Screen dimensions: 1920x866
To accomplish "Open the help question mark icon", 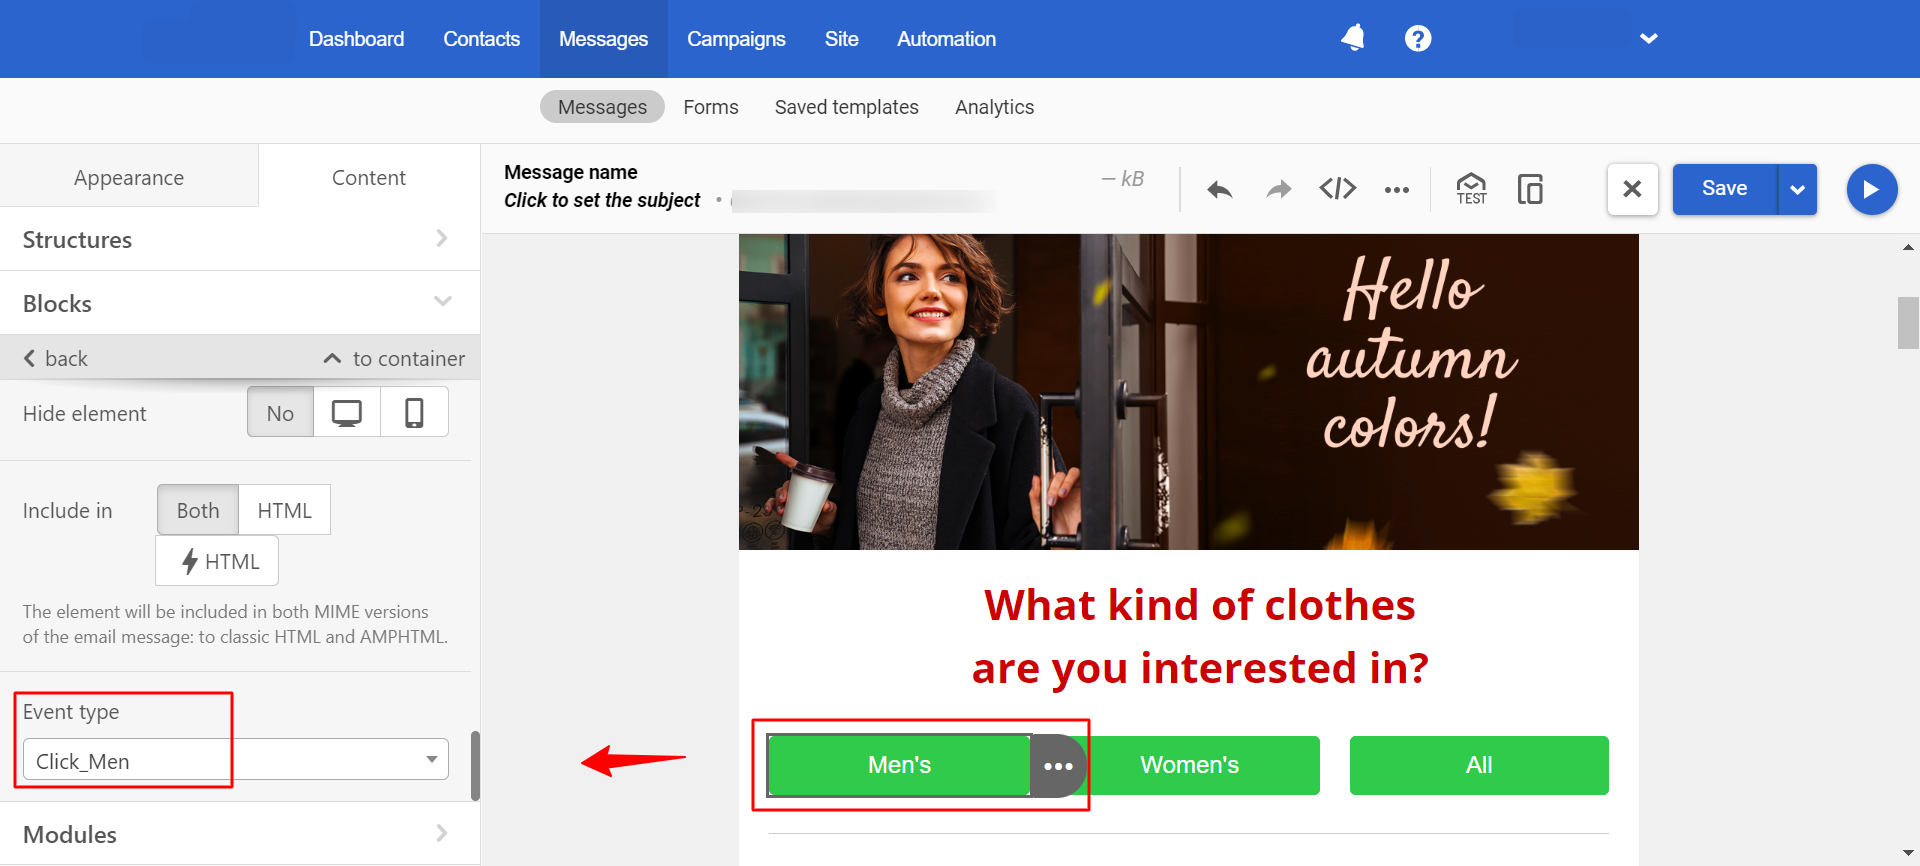I will pyautogui.click(x=1418, y=39).
